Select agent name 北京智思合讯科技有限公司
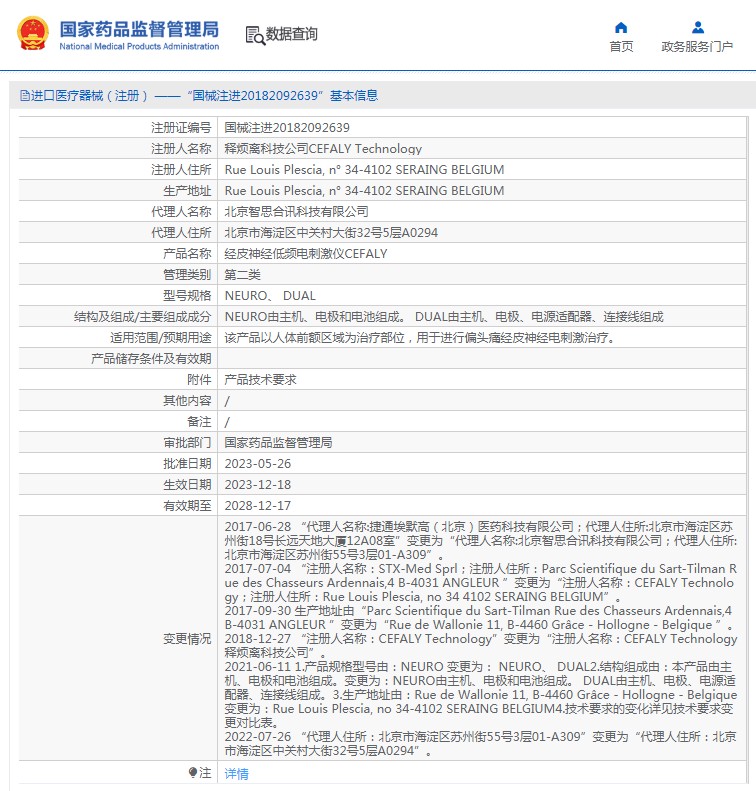 pyautogui.click(x=297, y=212)
